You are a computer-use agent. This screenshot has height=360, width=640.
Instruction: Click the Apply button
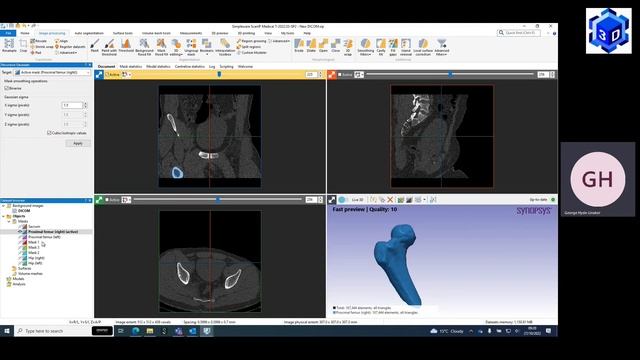pos(78,143)
